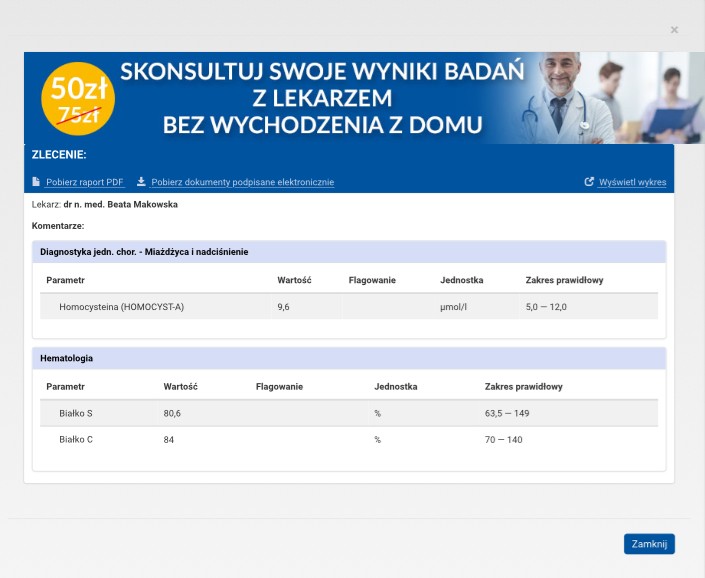
Task: Select the Białko C parameter
Action: [76, 440]
